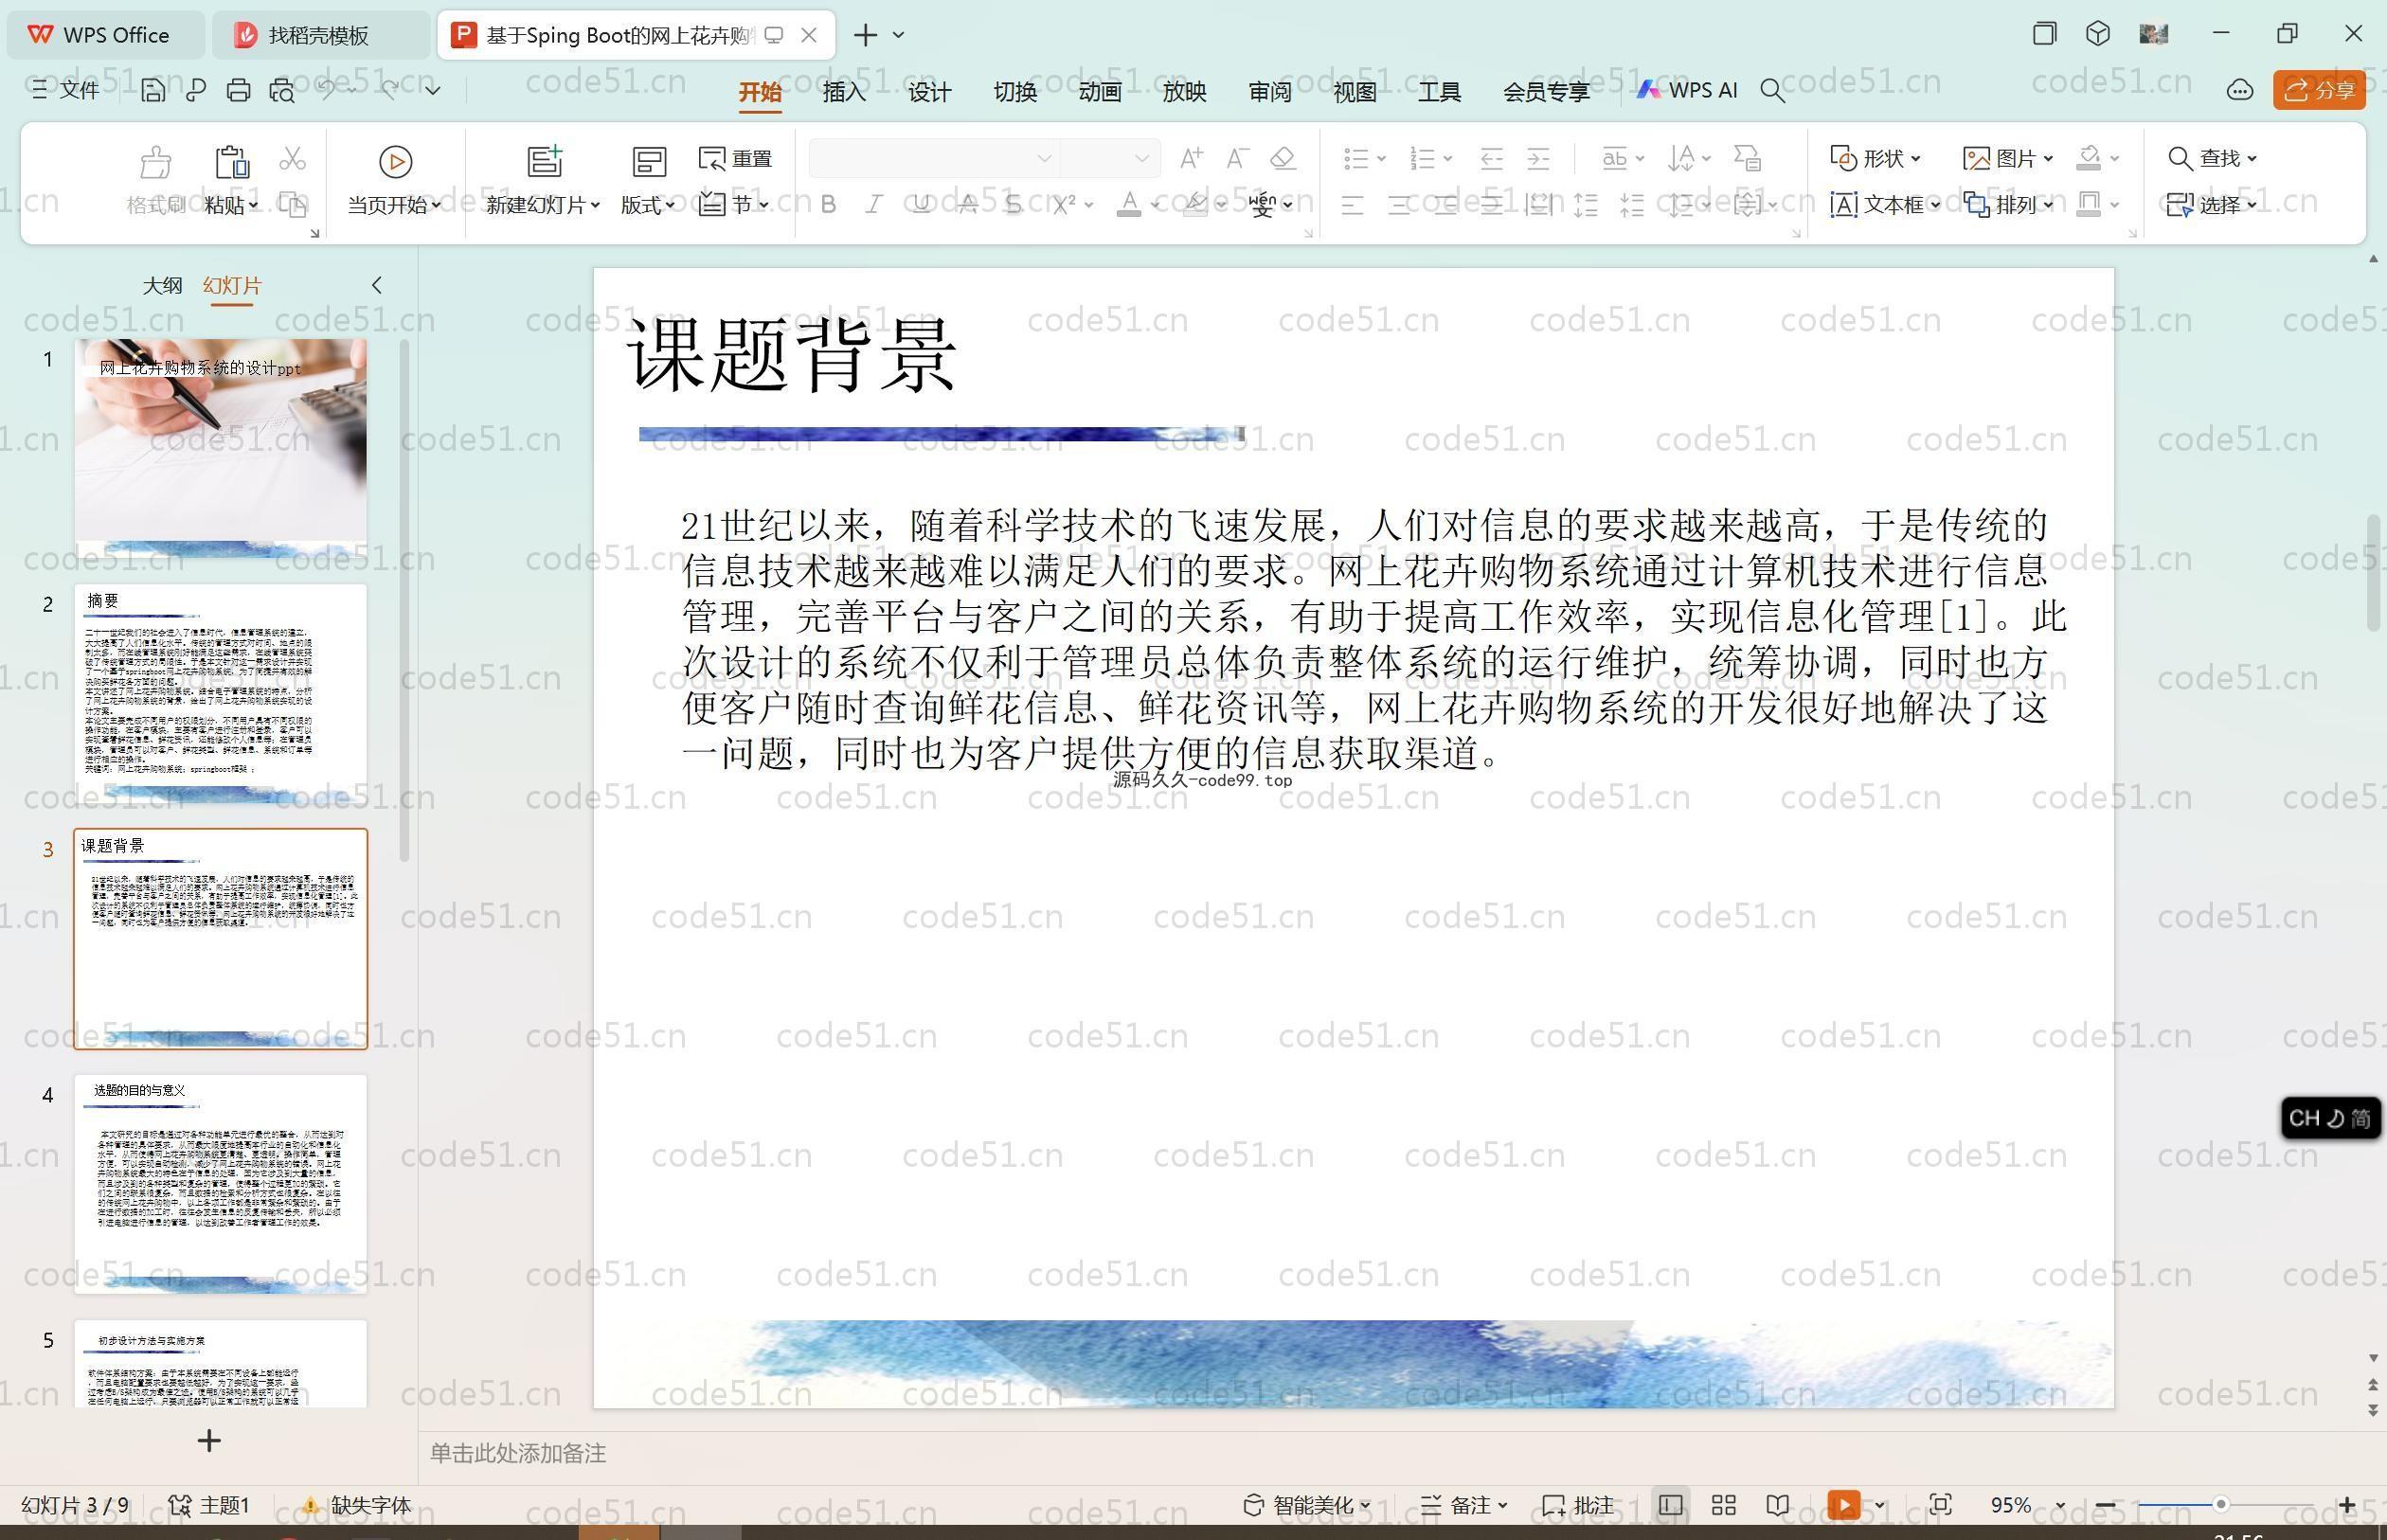2387x1540 pixels.
Task: Open the File menu
Action: tap(65, 90)
